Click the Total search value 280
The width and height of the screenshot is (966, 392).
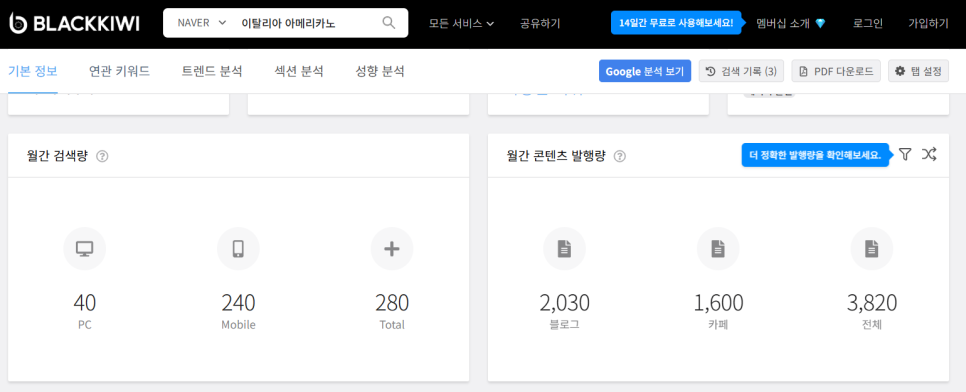click(392, 303)
